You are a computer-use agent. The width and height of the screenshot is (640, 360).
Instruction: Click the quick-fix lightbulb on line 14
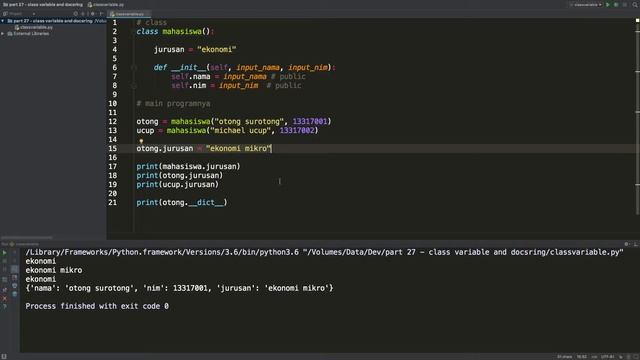tap(141, 141)
